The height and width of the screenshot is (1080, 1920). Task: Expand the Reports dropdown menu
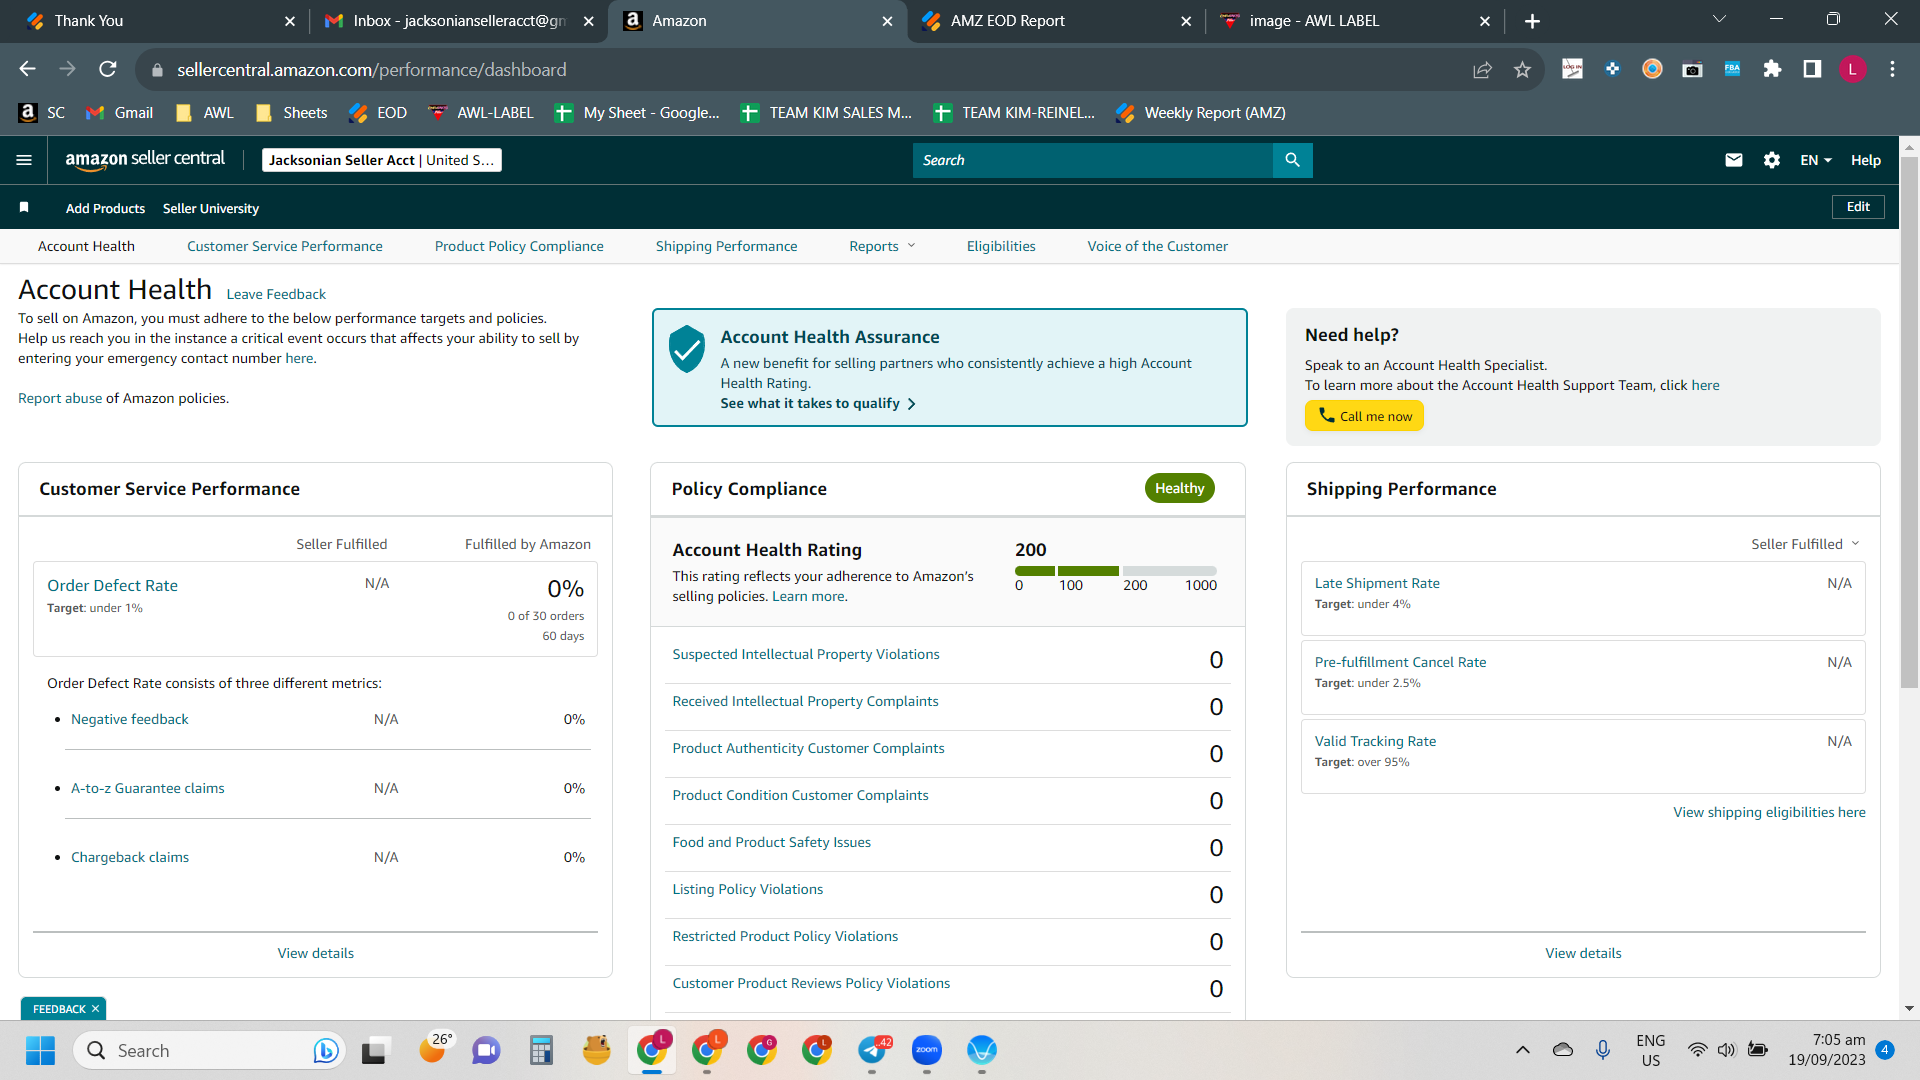click(882, 246)
